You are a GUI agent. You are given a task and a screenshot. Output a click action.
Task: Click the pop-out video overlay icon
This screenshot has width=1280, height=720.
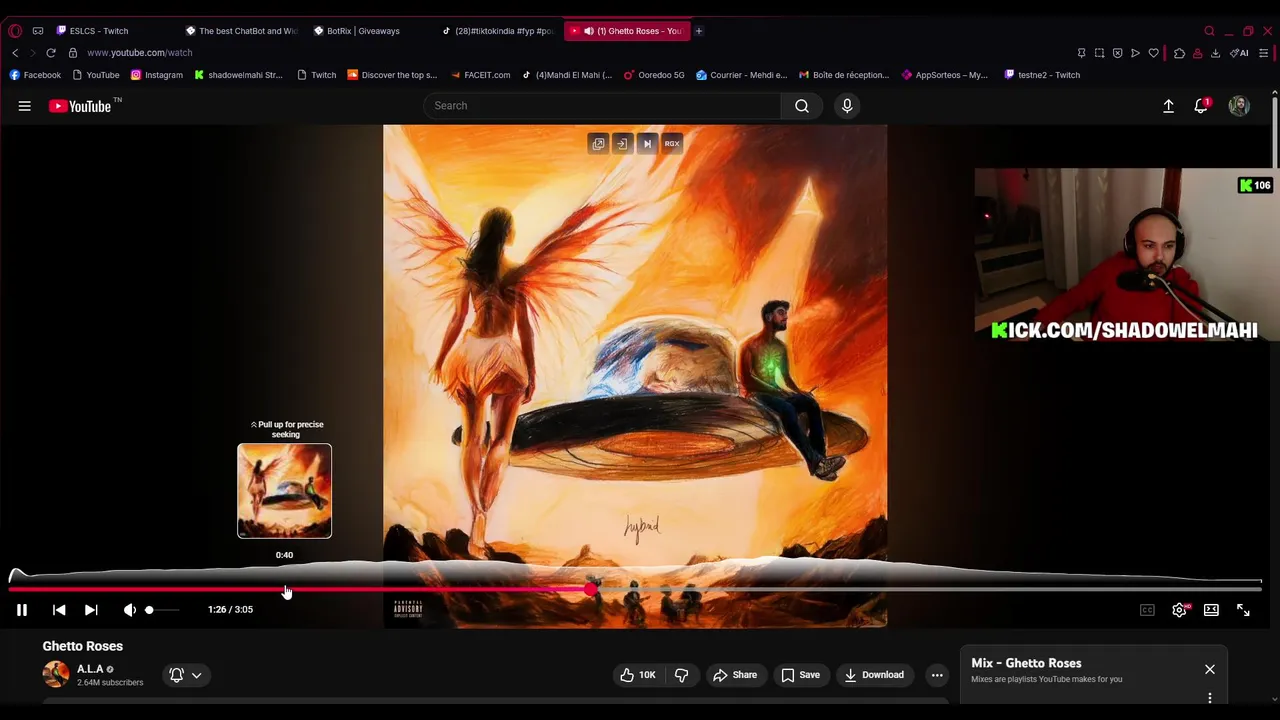tap(598, 143)
